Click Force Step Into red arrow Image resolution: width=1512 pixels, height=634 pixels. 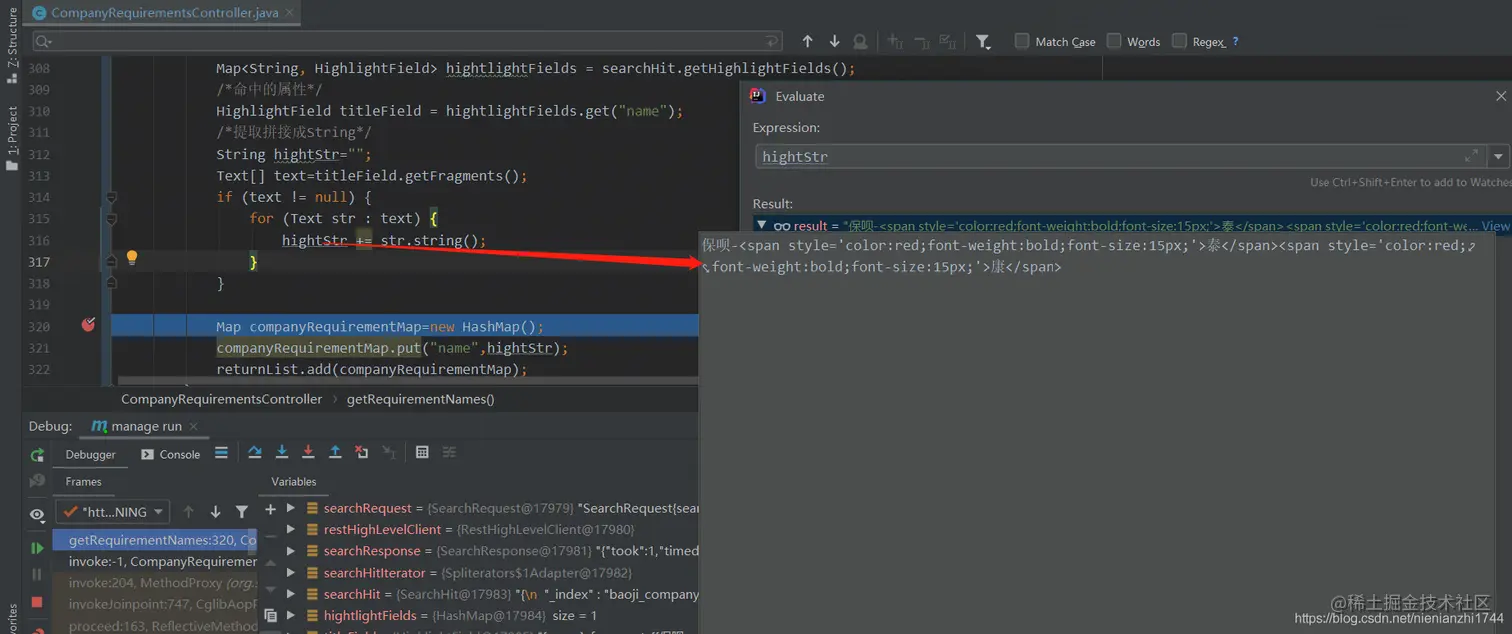(x=308, y=453)
